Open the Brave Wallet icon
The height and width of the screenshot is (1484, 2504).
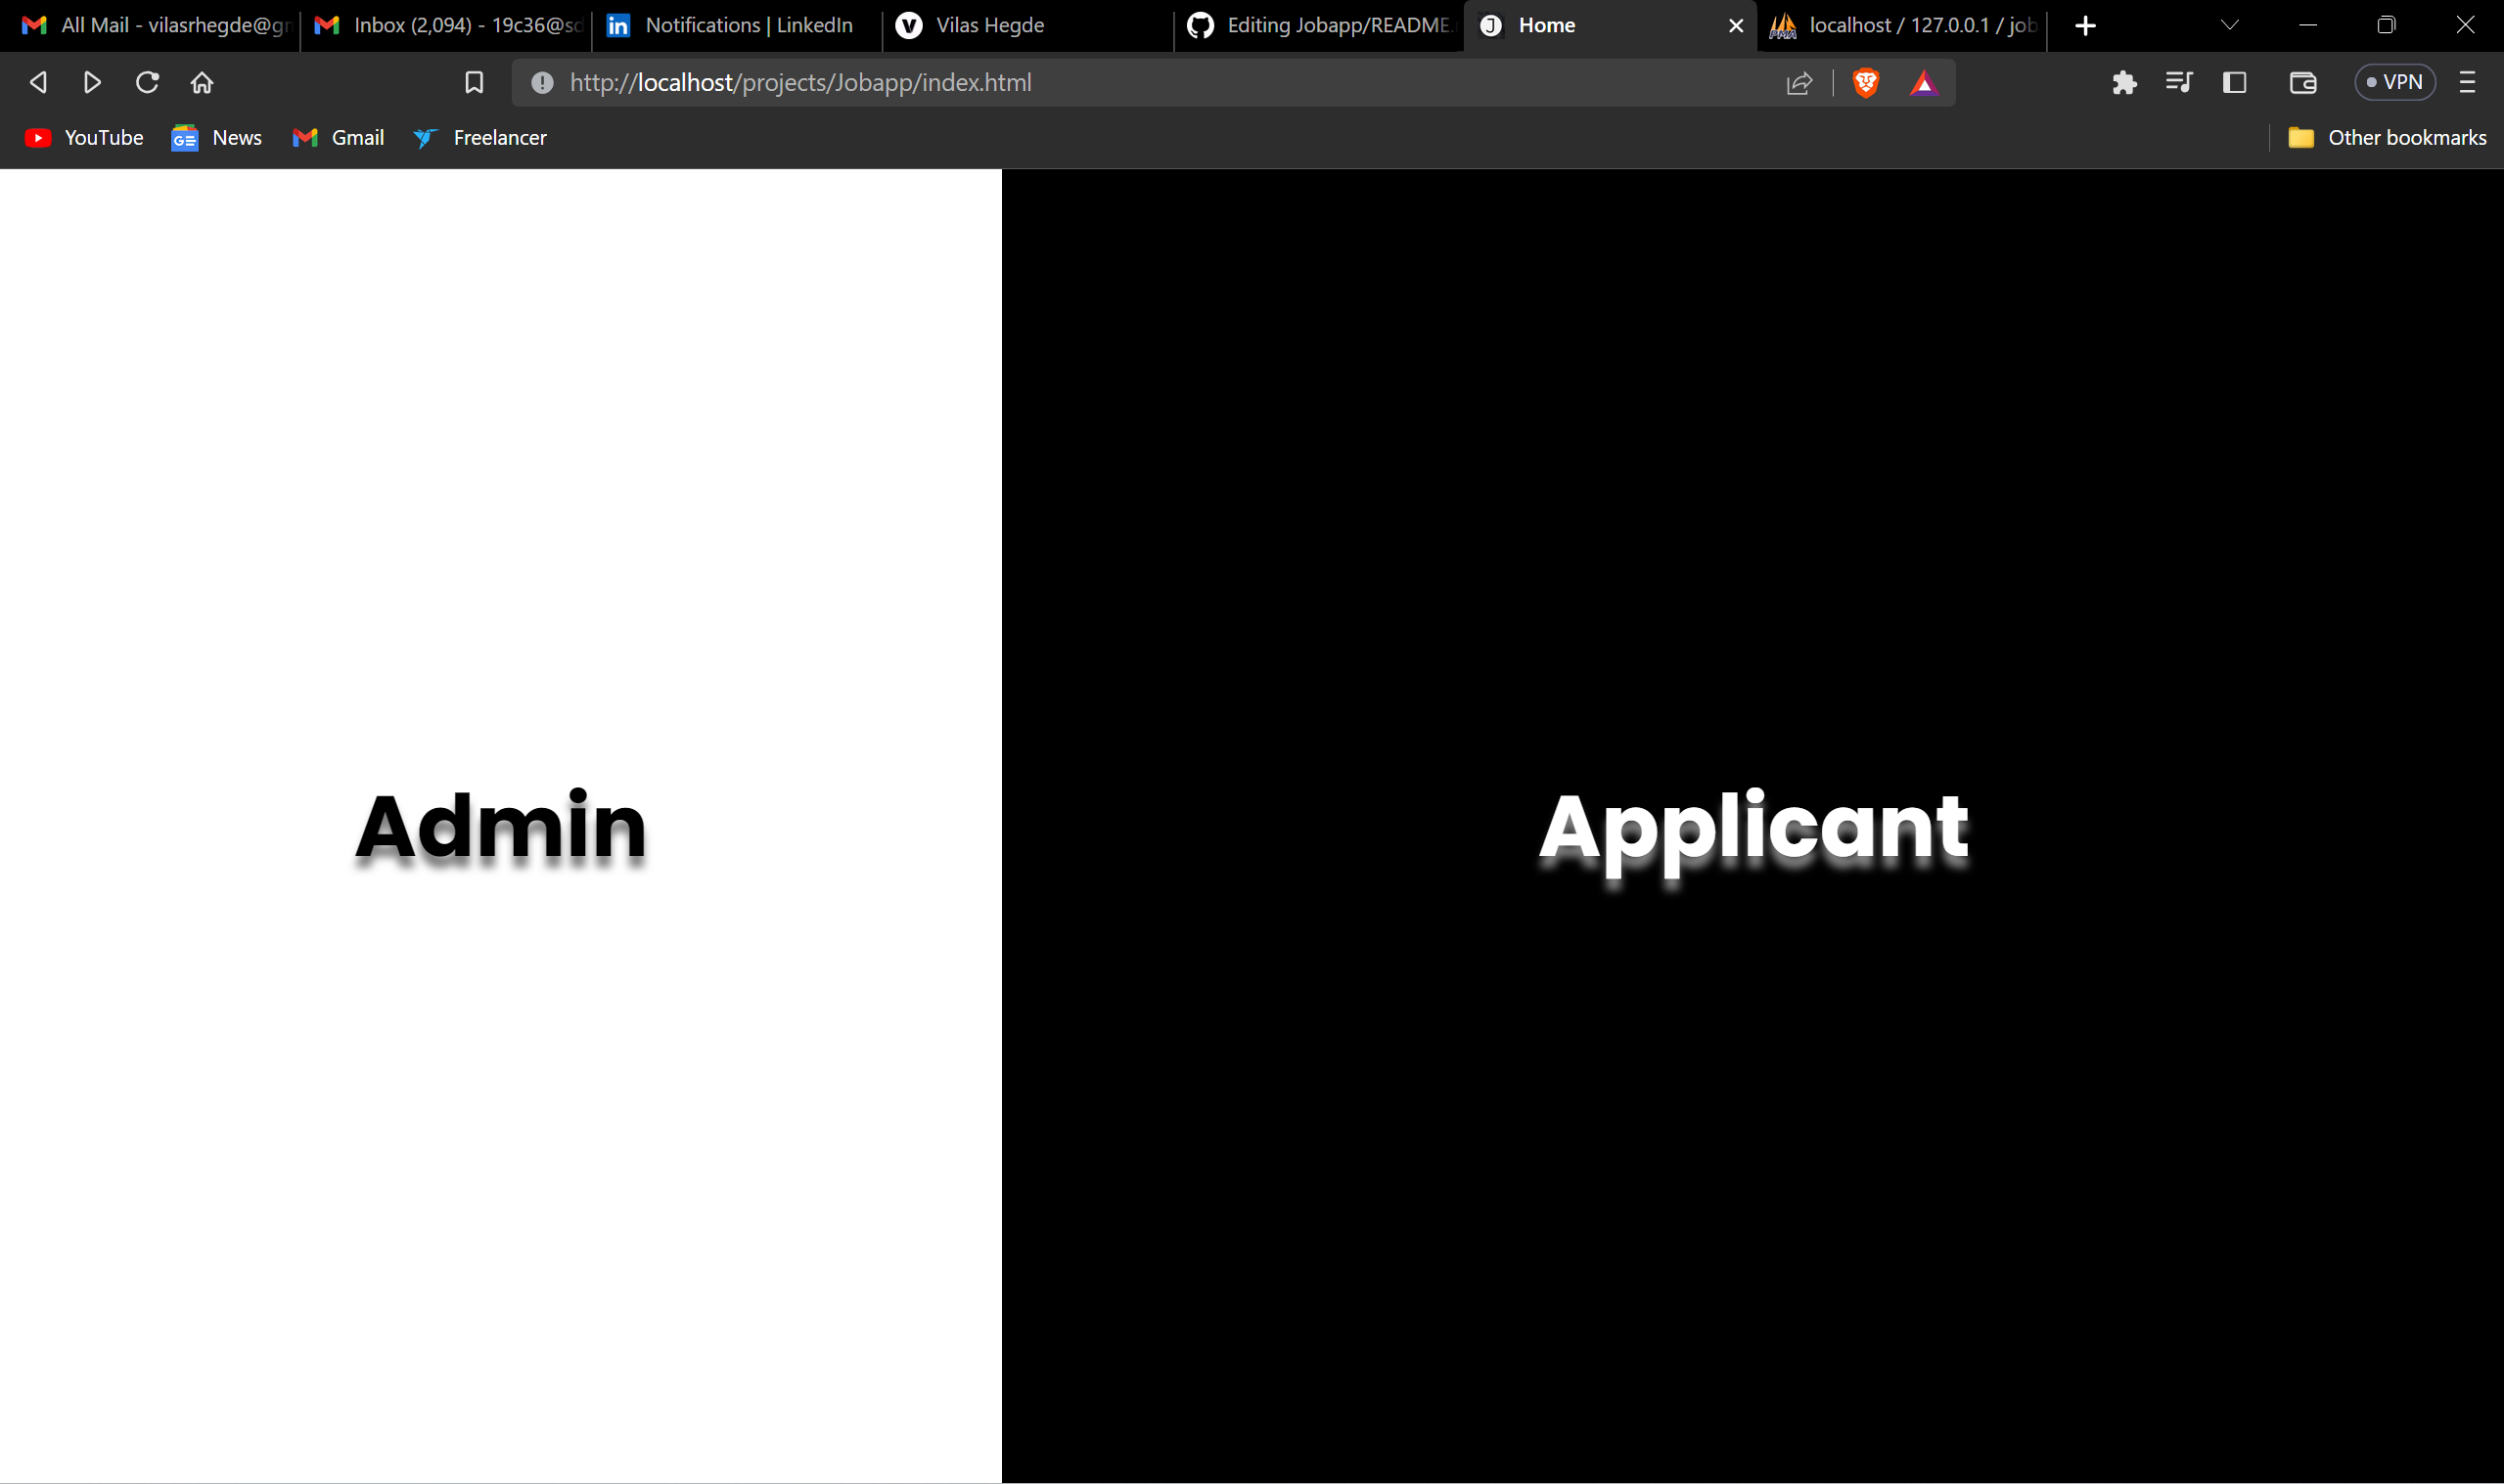(2302, 82)
